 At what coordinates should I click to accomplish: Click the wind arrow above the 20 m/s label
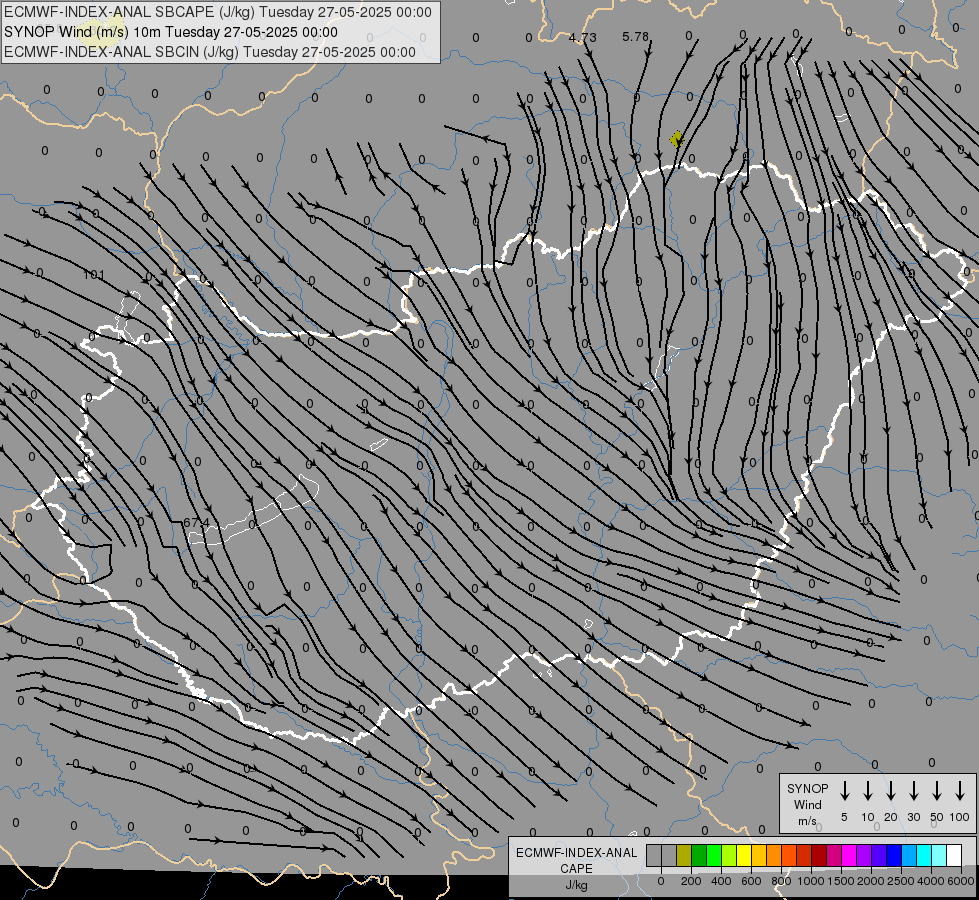tap(891, 791)
